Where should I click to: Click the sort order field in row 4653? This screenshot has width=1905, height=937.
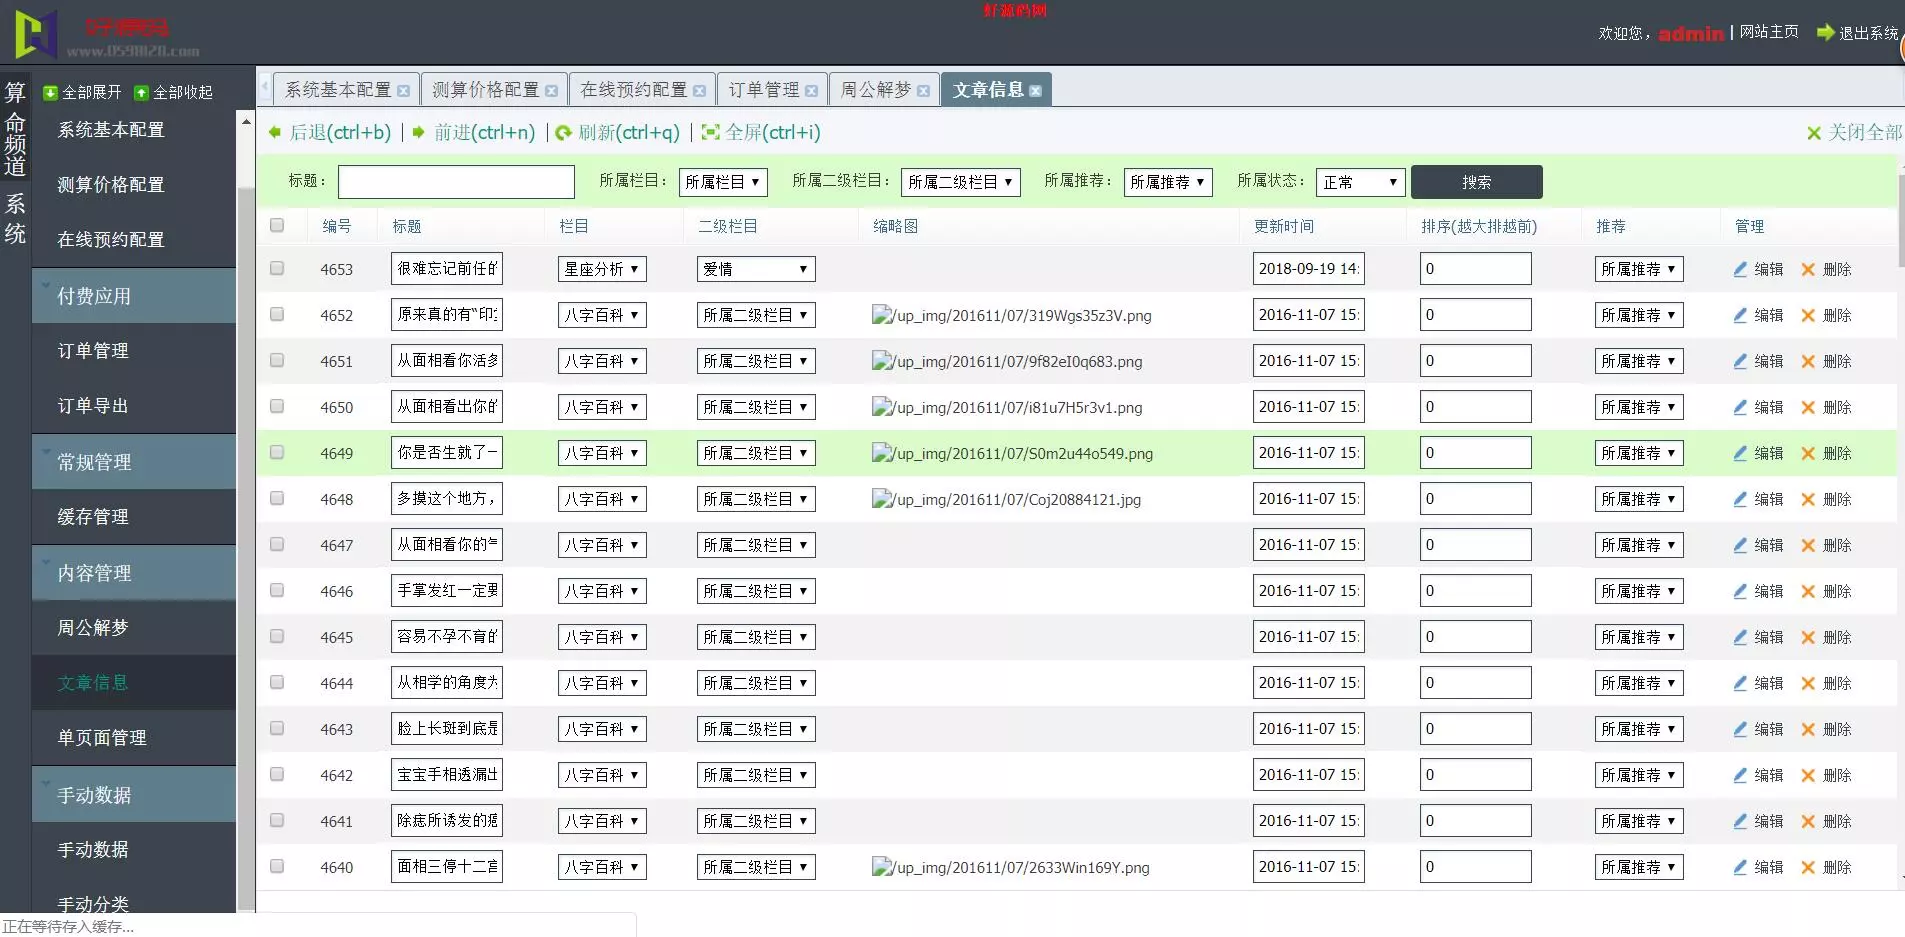coord(1475,269)
